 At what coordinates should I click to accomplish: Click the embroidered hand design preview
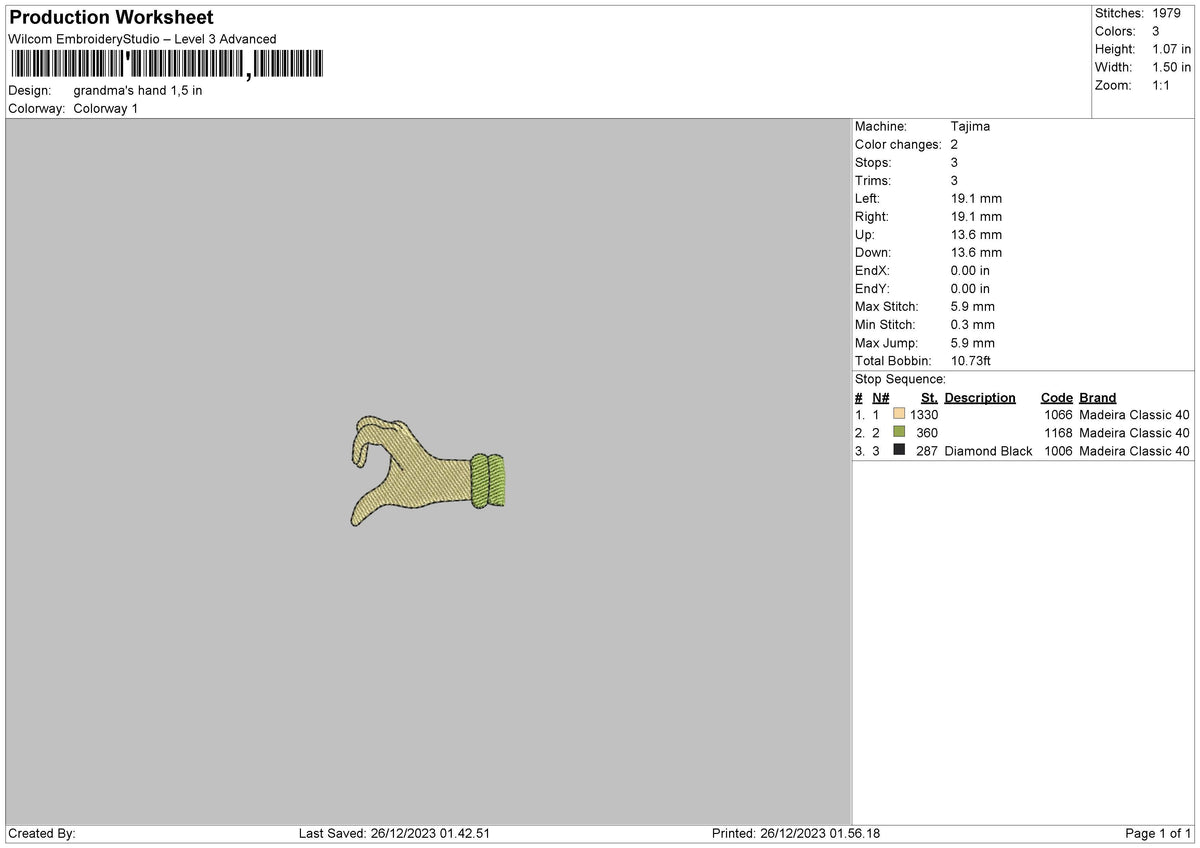(x=427, y=470)
